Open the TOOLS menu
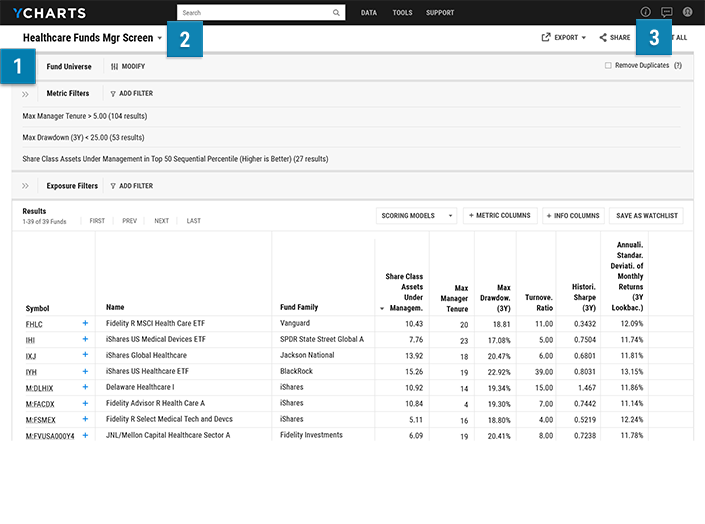Image resolution: width=705 pixels, height=524 pixels. (x=402, y=13)
